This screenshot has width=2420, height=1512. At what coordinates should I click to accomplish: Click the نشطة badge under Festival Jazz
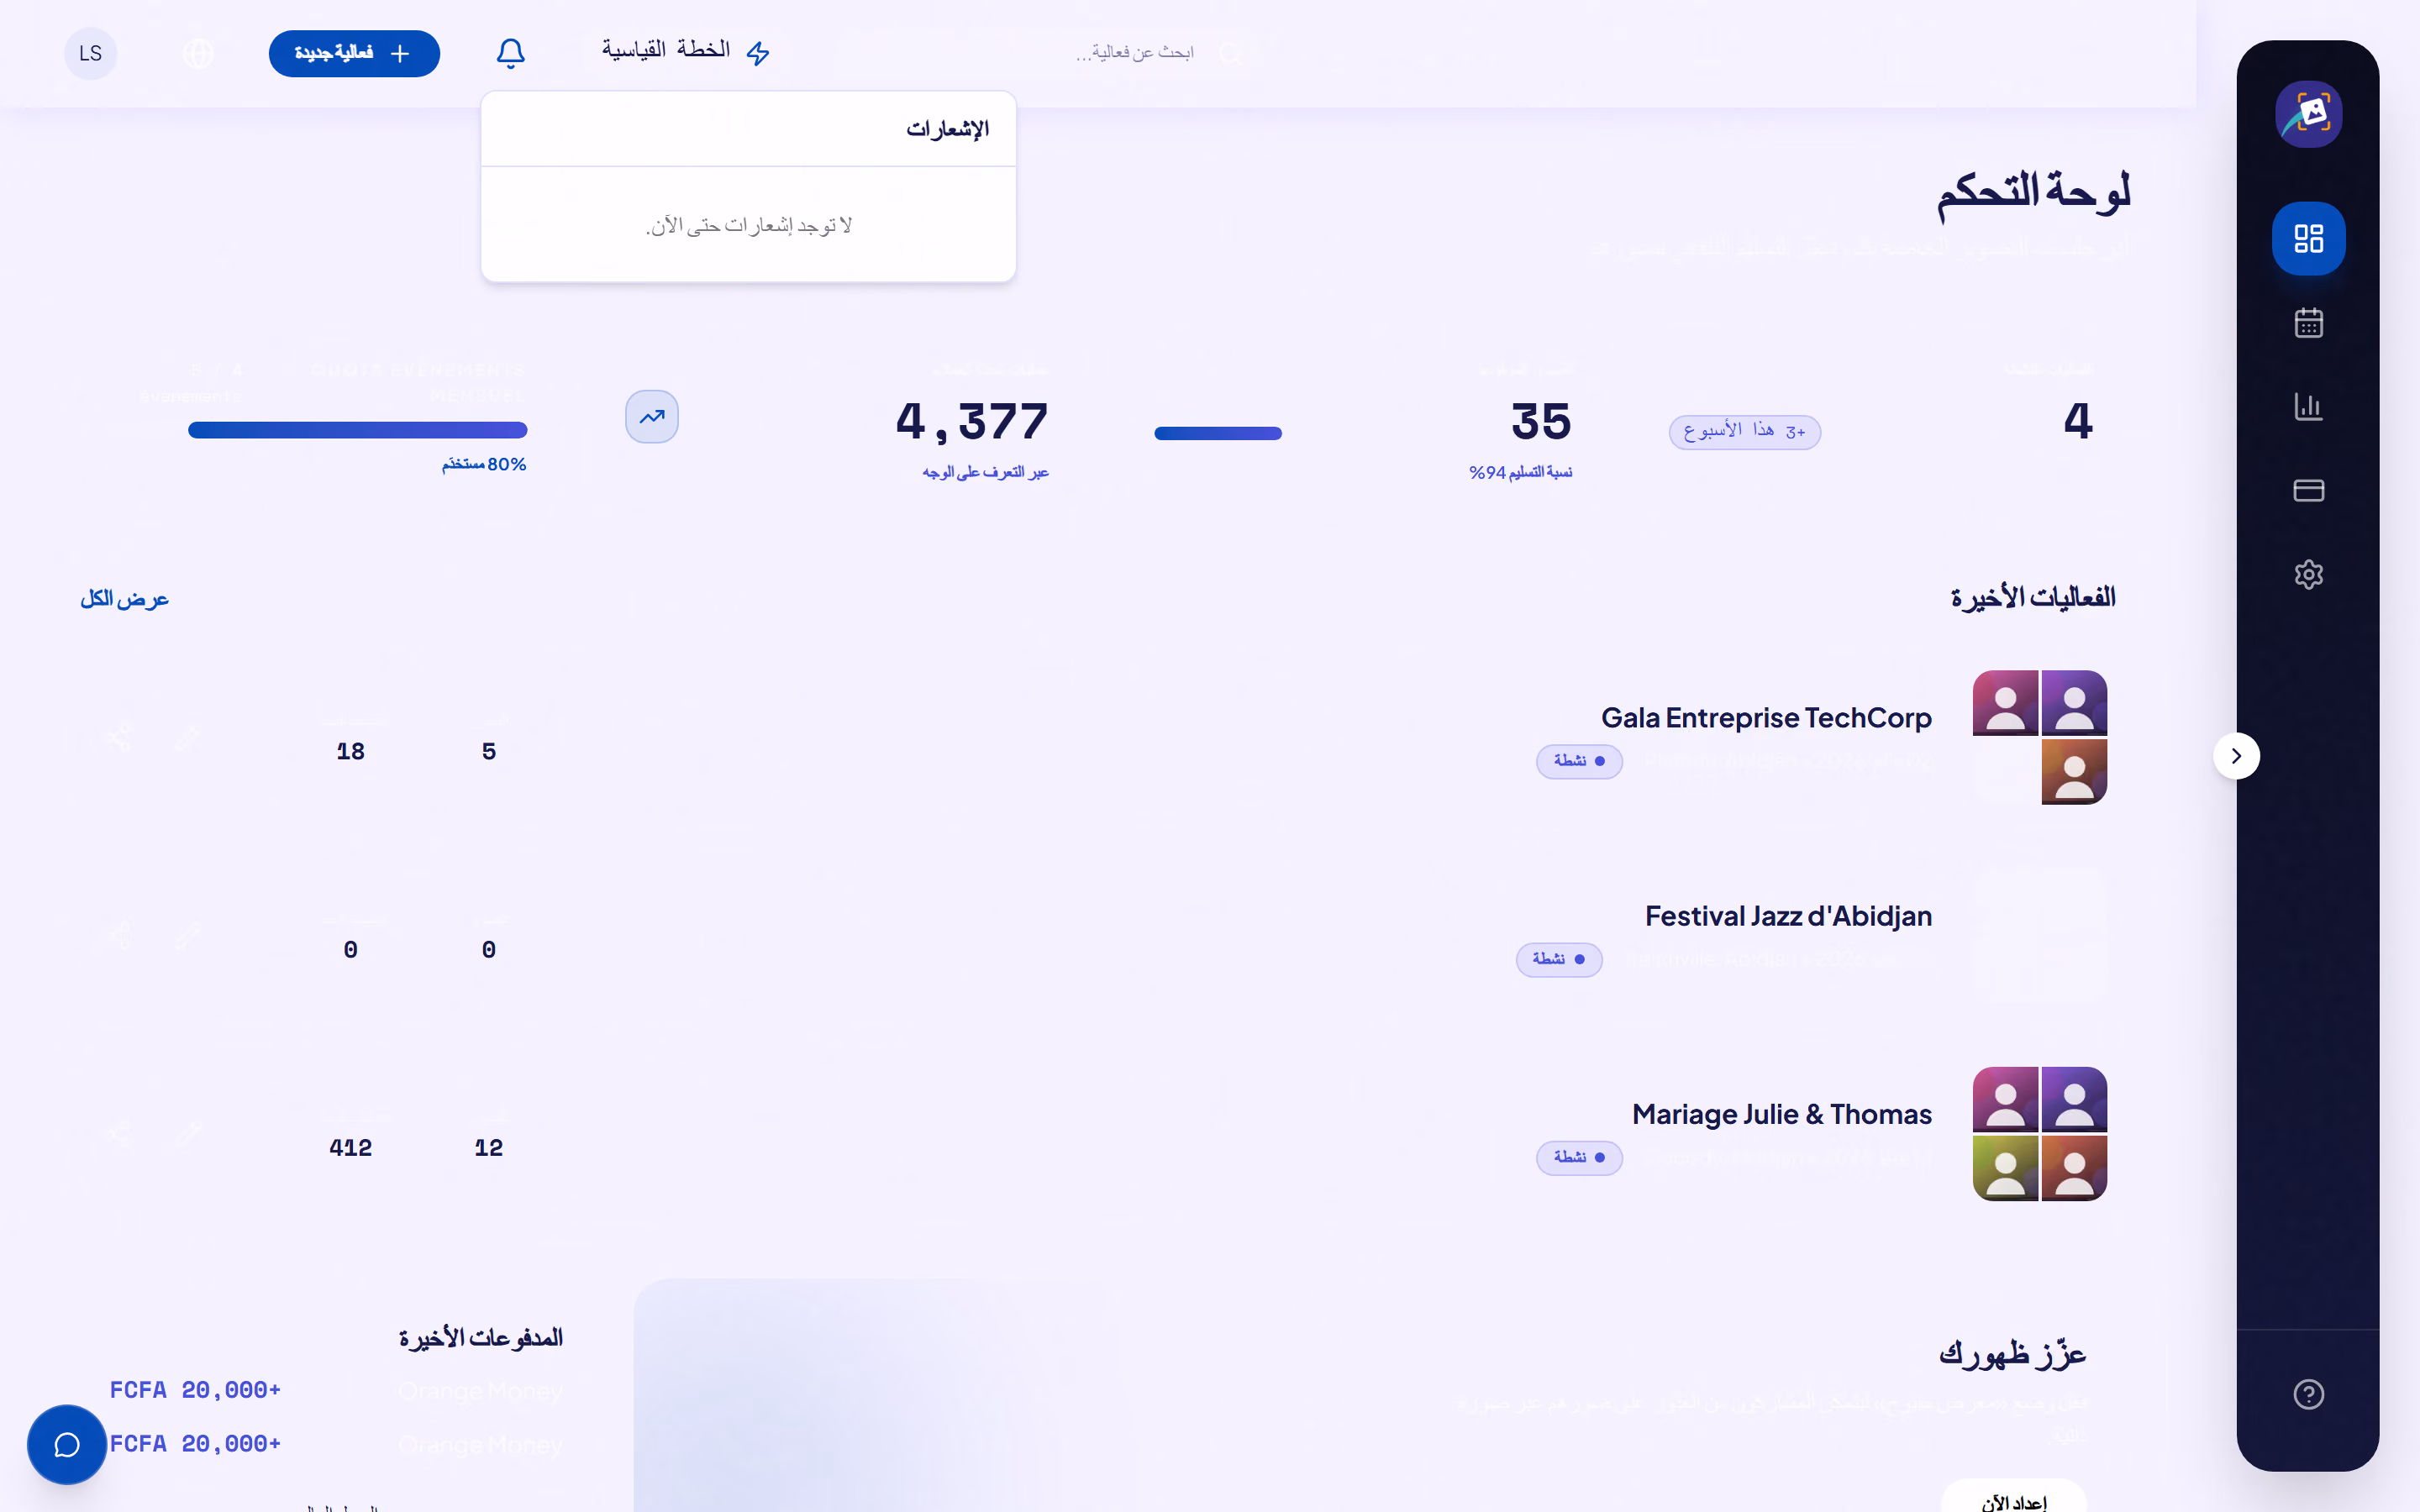[x=1559, y=959]
